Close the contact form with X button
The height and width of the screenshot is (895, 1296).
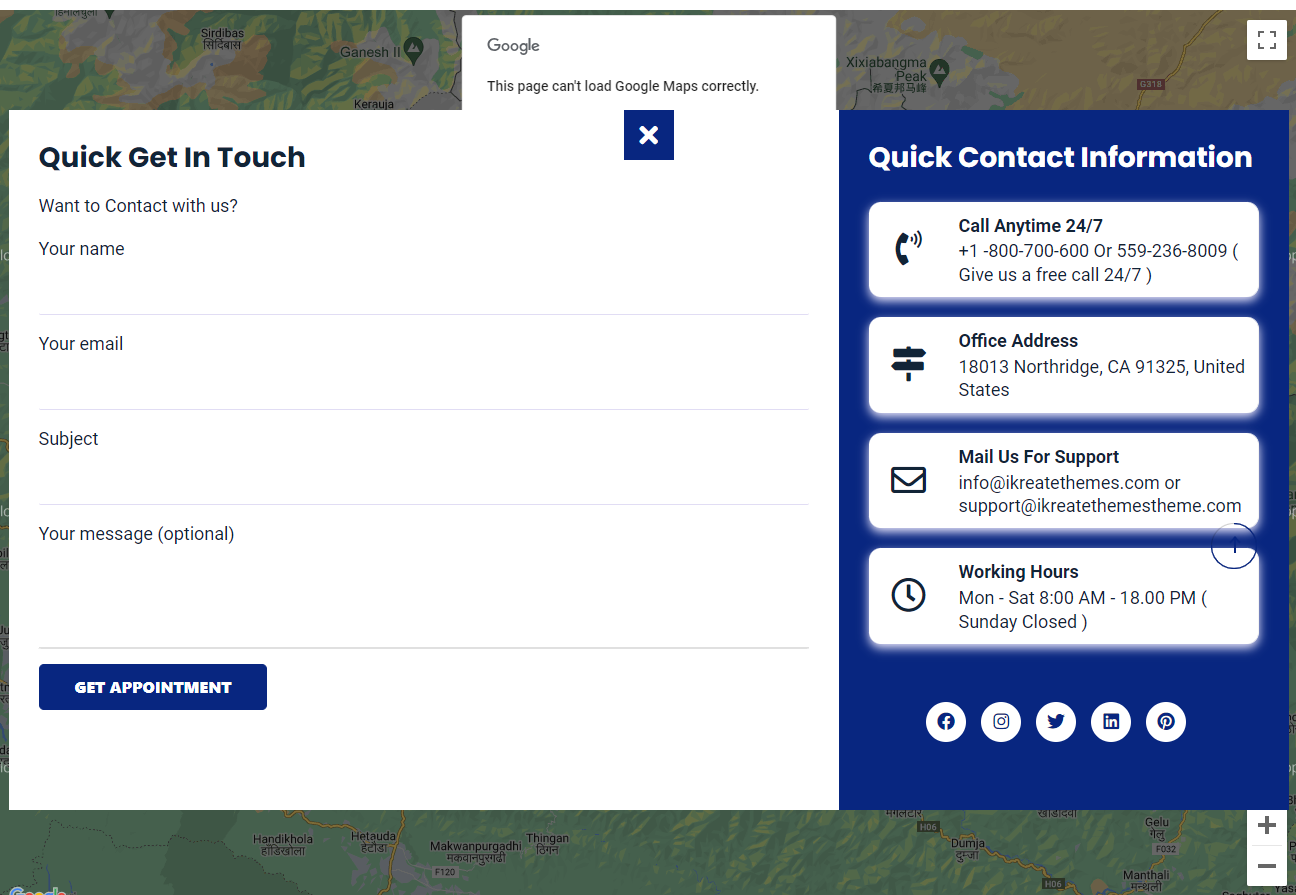pos(648,135)
